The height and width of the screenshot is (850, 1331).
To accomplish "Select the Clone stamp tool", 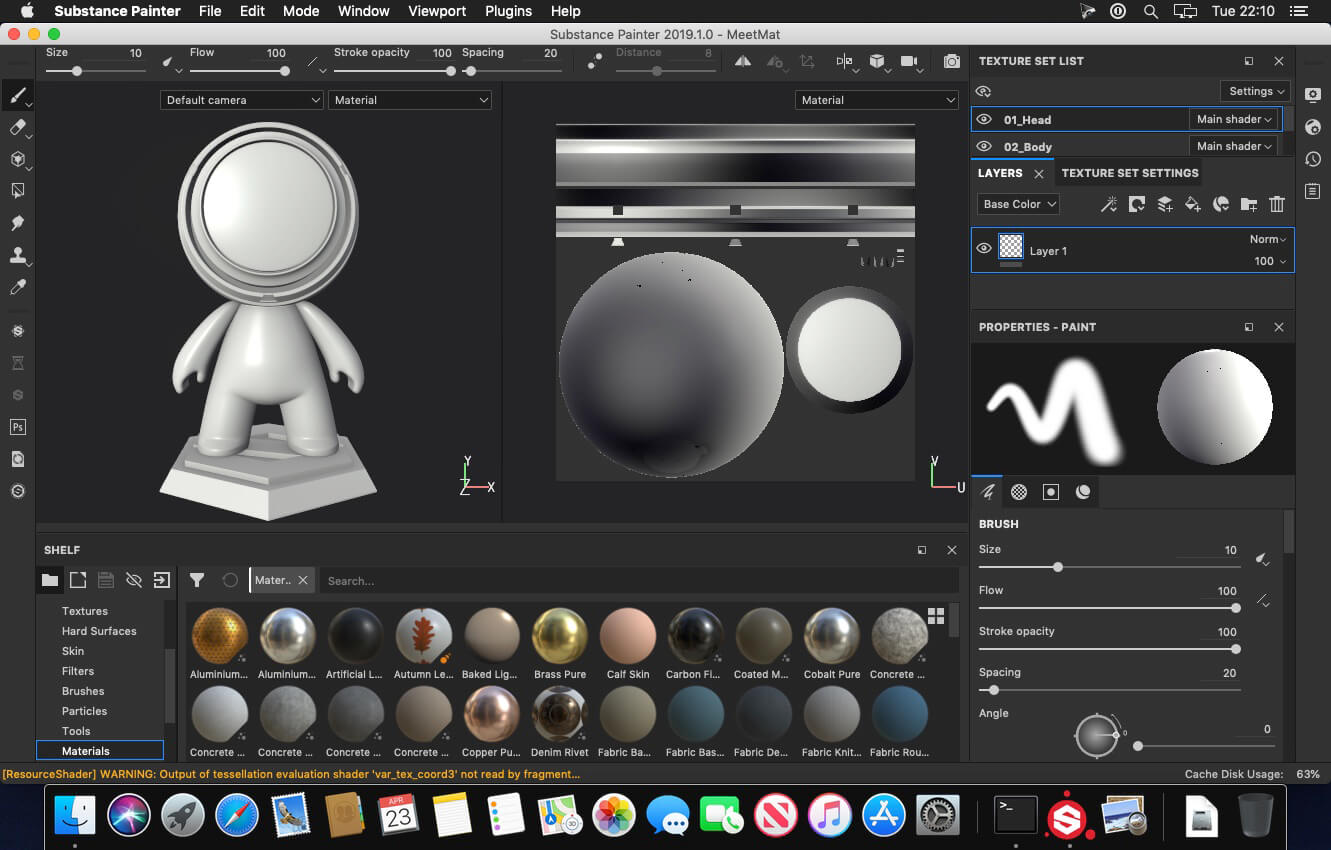I will (x=17, y=255).
